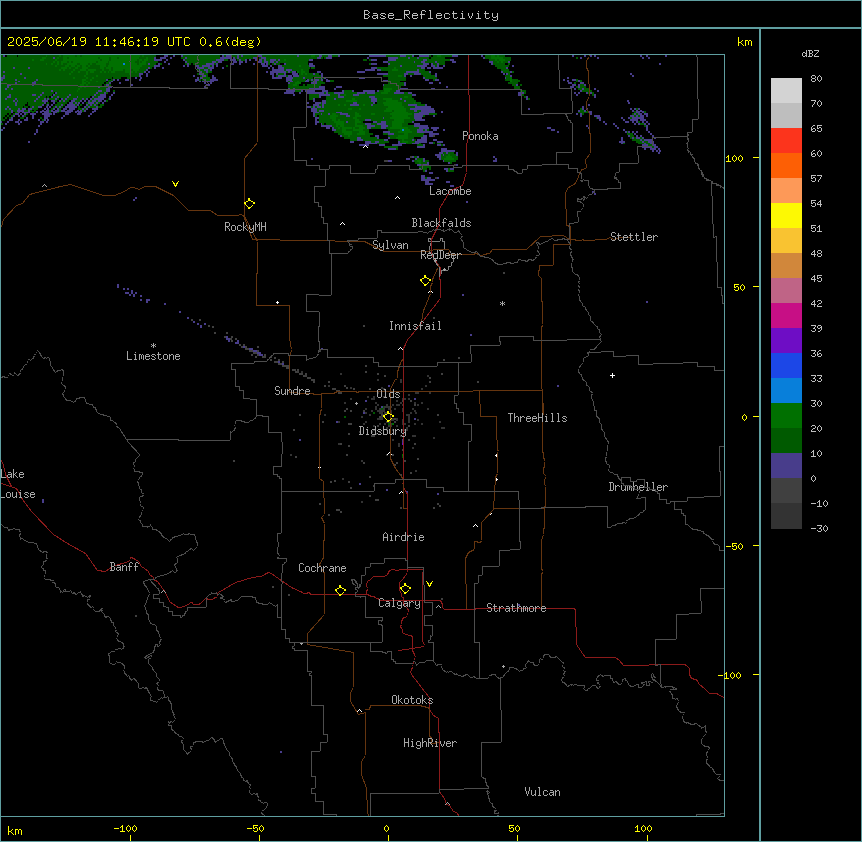Viewport: 862px width, 842px height.
Task: Click the small green echo northwest of Lacombe
Action: pyautogui.click(x=449, y=157)
